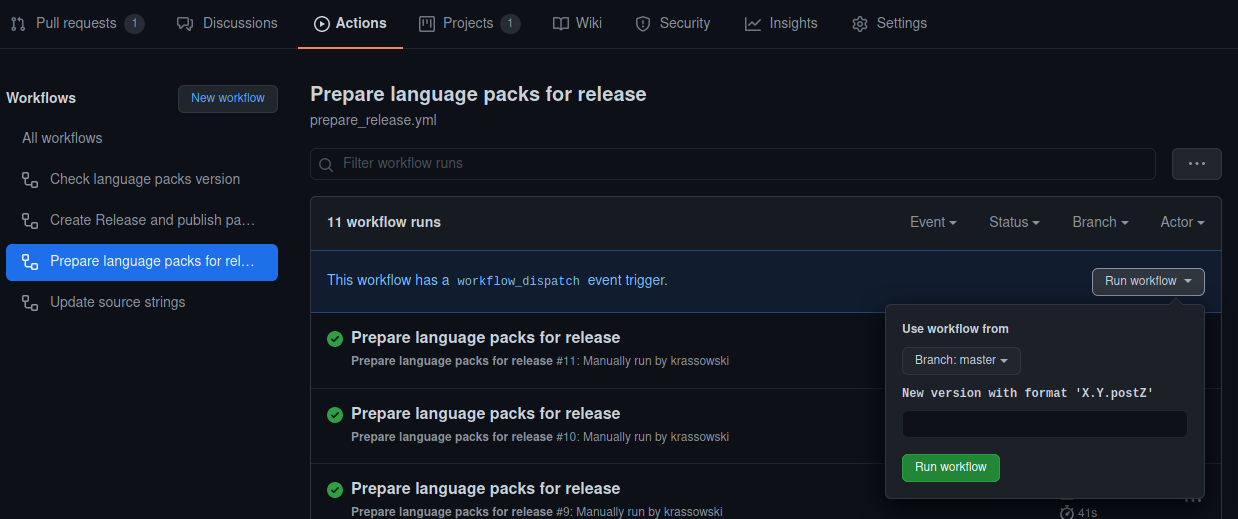The image size is (1238, 519).
Task: Click workflow icon beside Update source strings
Action: tap(30, 302)
